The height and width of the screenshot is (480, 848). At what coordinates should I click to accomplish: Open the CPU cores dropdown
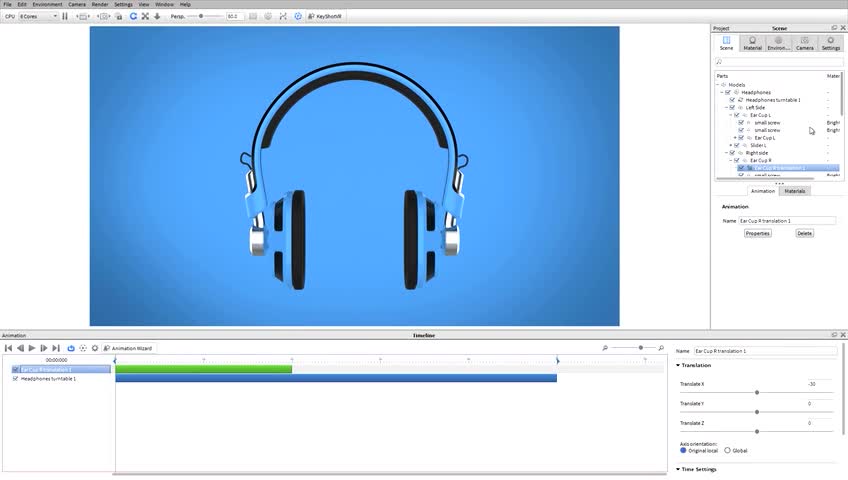[38, 16]
